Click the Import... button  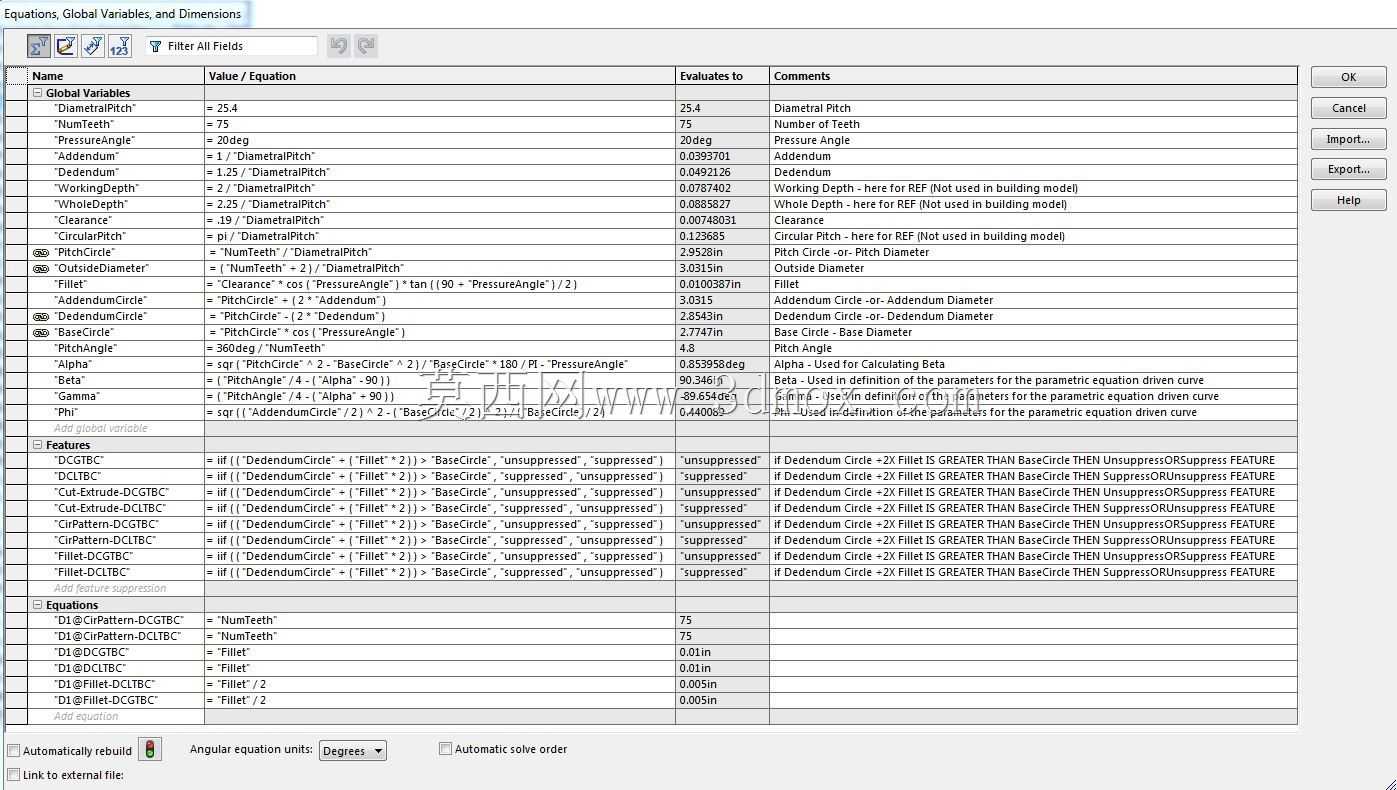click(1349, 139)
